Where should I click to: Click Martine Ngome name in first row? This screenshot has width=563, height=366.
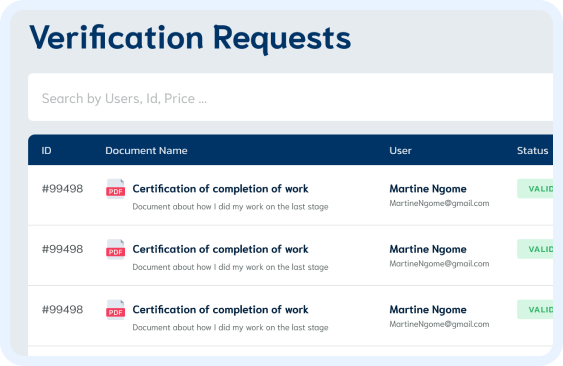(x=428, y=189)
